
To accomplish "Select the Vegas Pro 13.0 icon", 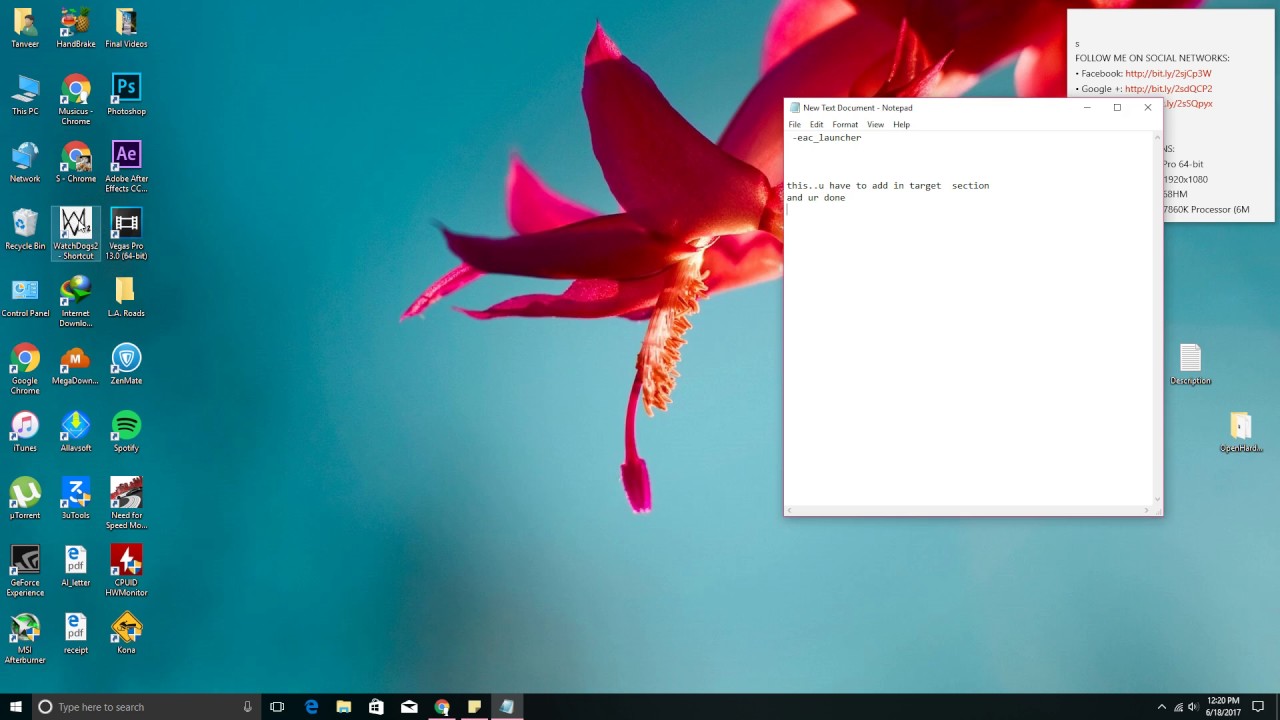I will (126, 234).
